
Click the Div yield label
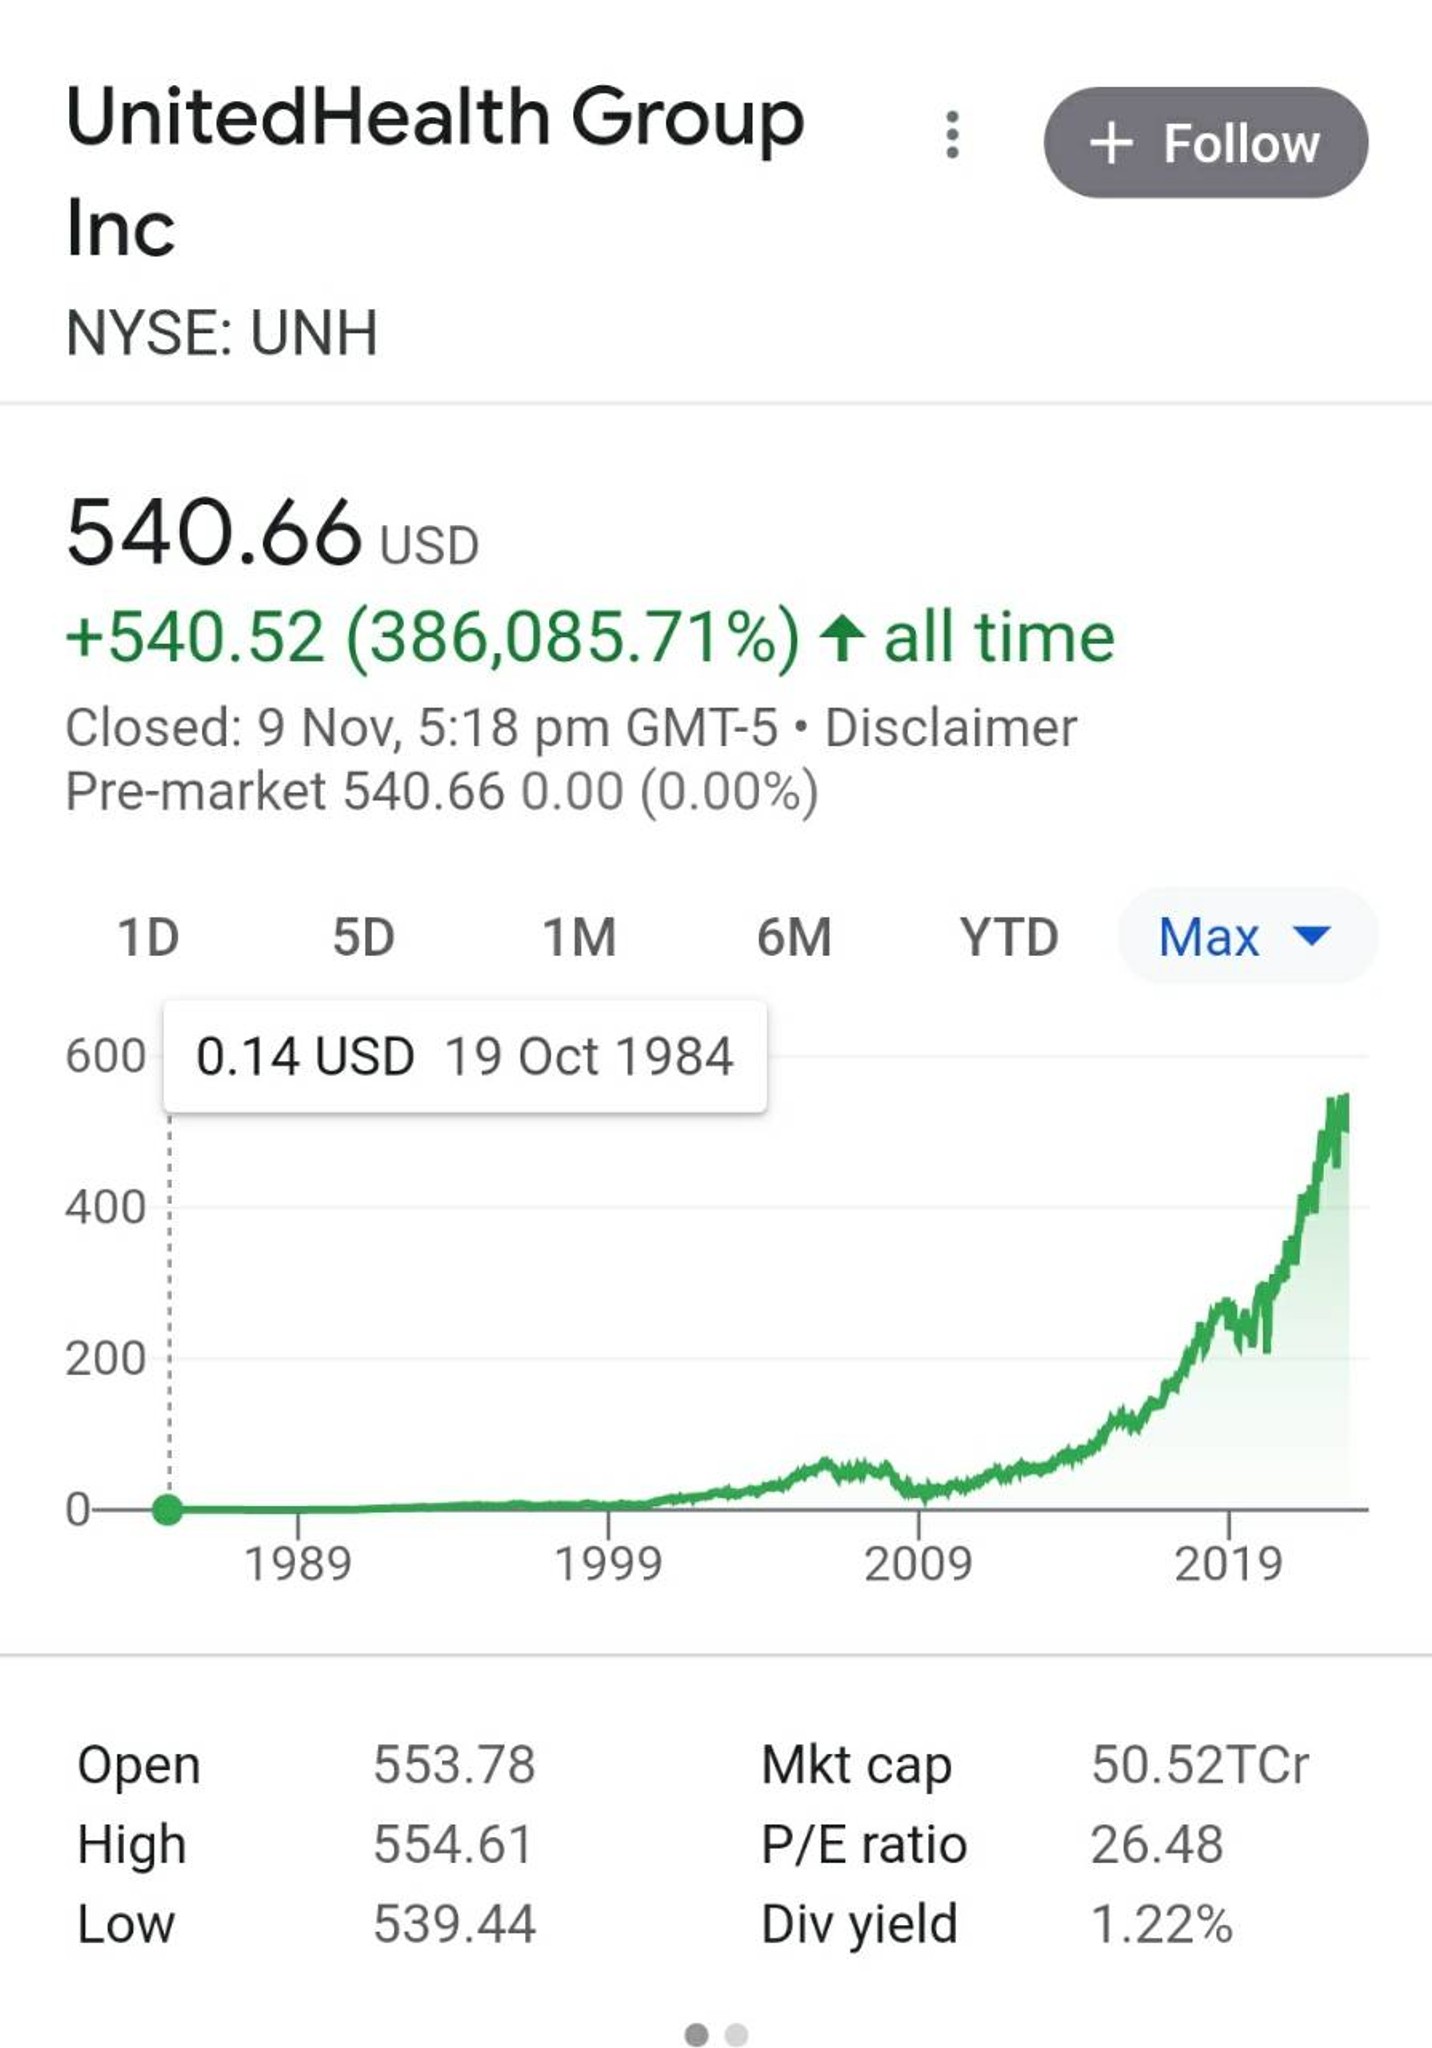[859, 1924]
